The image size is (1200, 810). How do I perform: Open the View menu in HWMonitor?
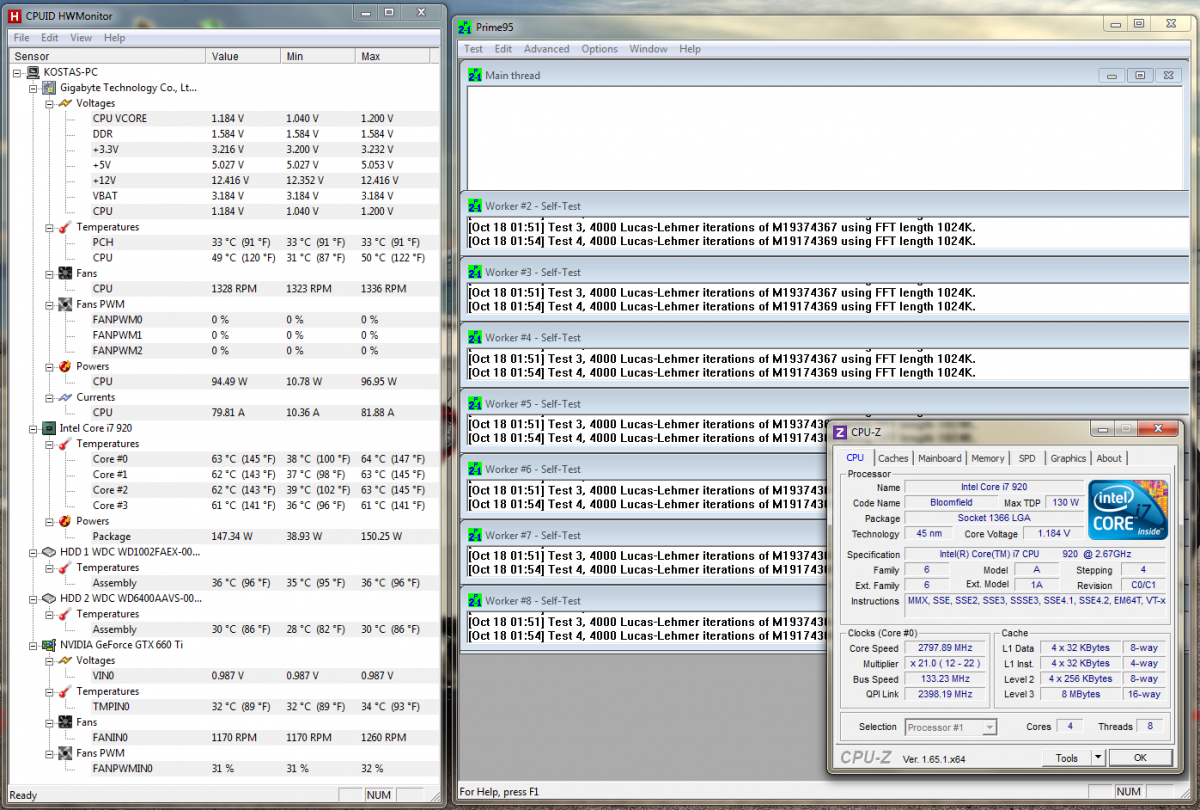81,38
